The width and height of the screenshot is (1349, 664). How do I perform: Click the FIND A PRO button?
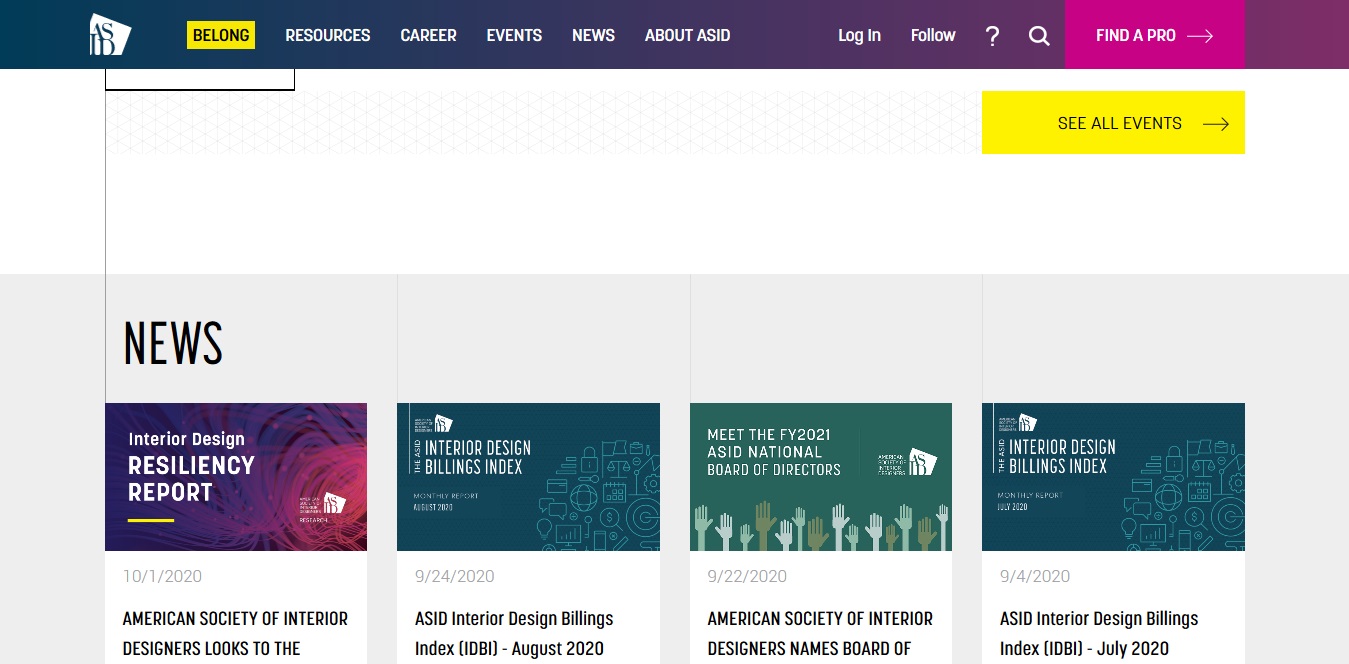1155,35
